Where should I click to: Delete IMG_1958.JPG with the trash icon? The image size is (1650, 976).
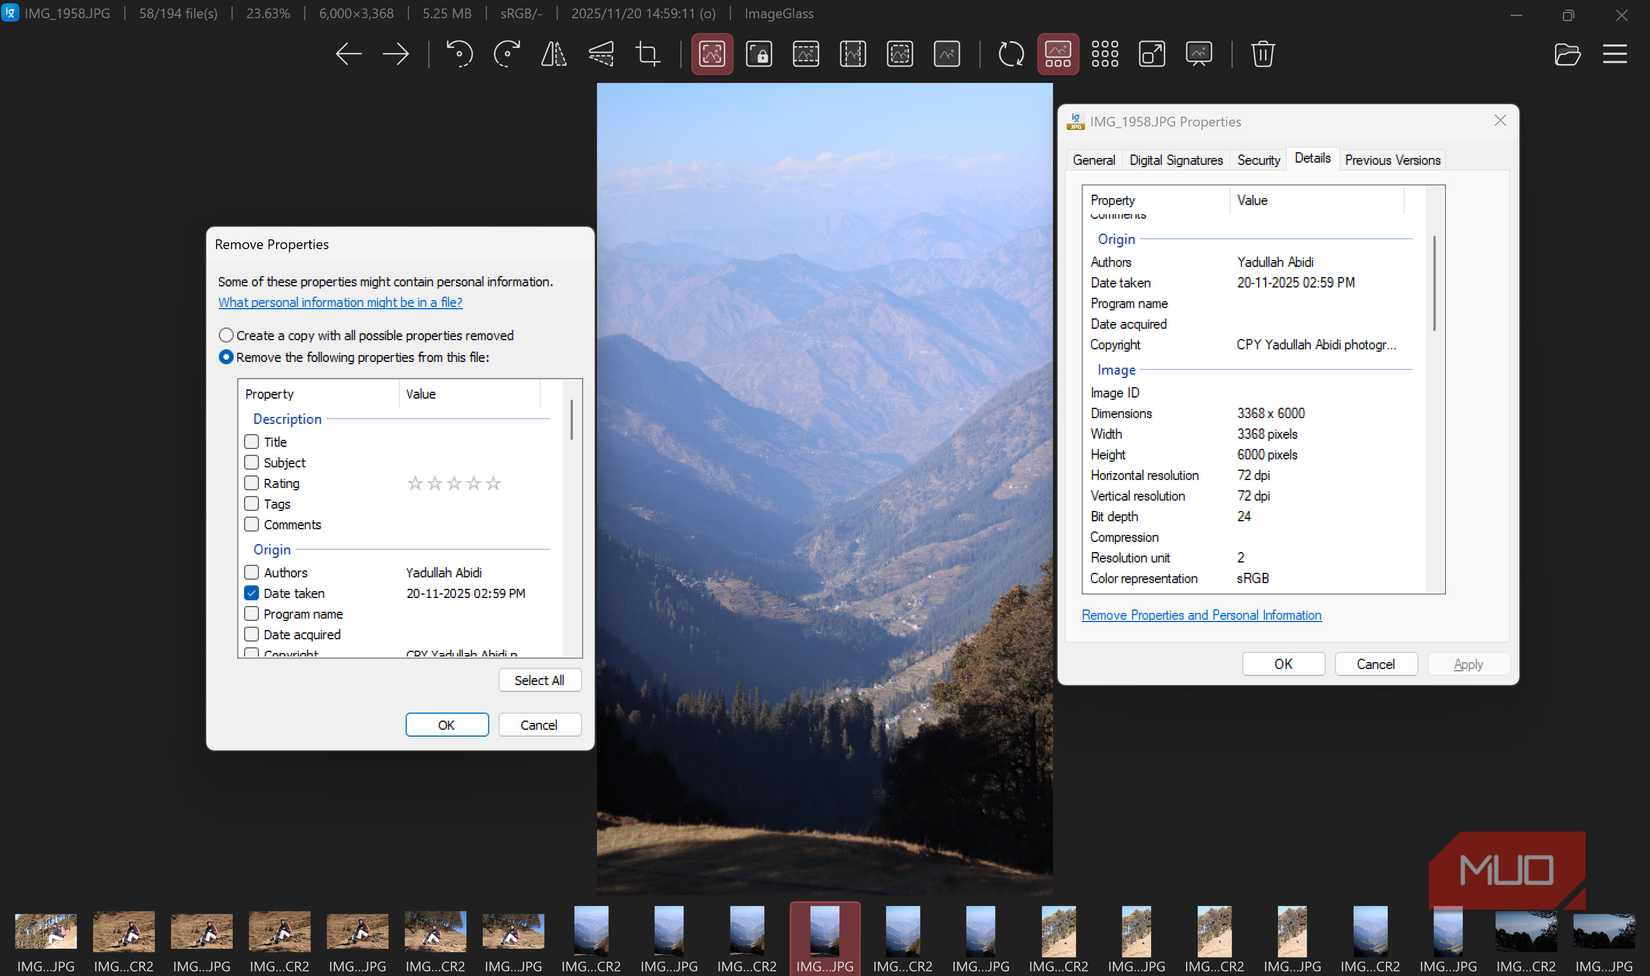pos(1263,54)
